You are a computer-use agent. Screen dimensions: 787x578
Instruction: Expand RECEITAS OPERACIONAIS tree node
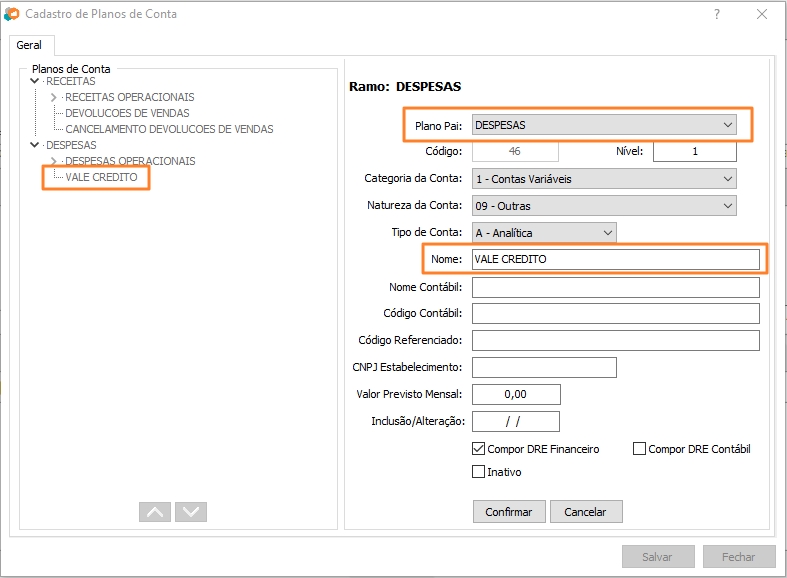(54, 97)
